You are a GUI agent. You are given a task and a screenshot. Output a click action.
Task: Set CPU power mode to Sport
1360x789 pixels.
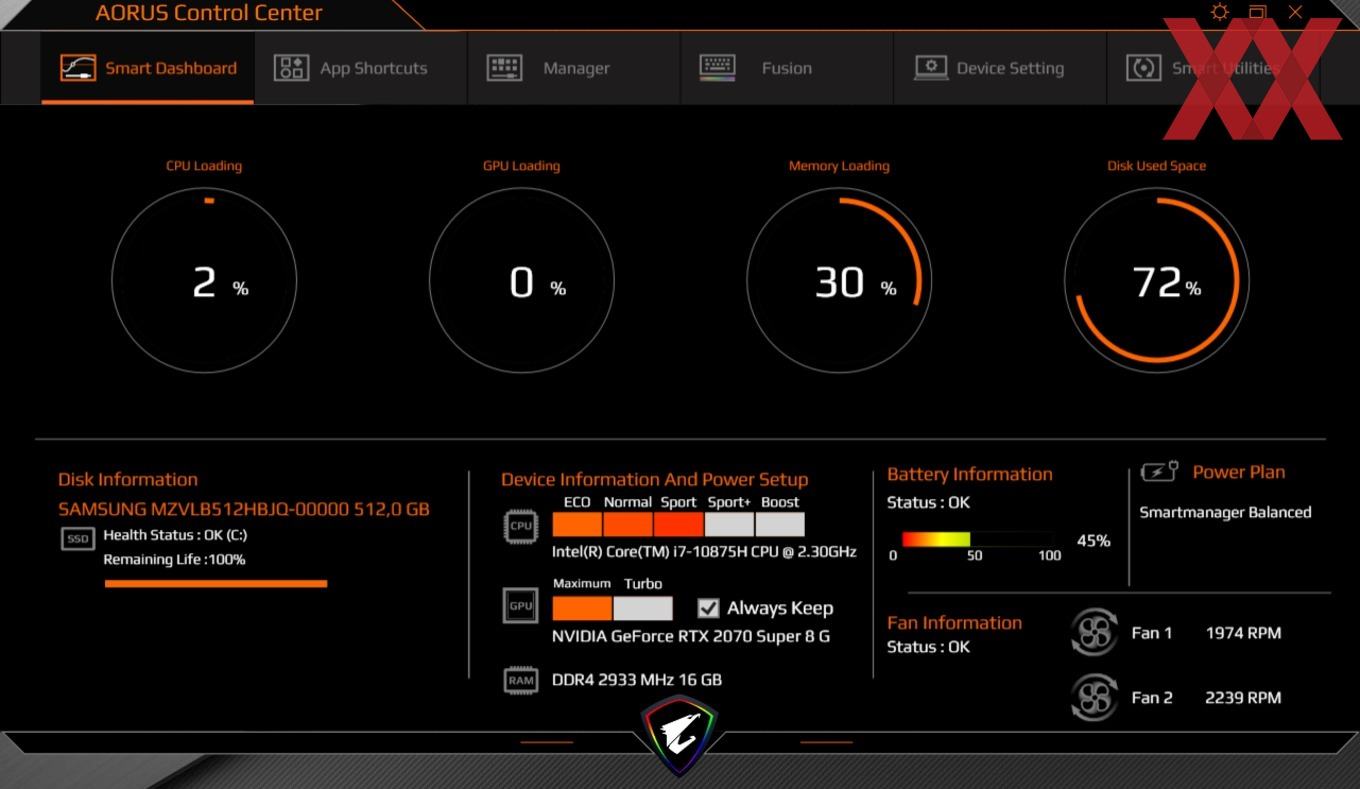point(679,524)
